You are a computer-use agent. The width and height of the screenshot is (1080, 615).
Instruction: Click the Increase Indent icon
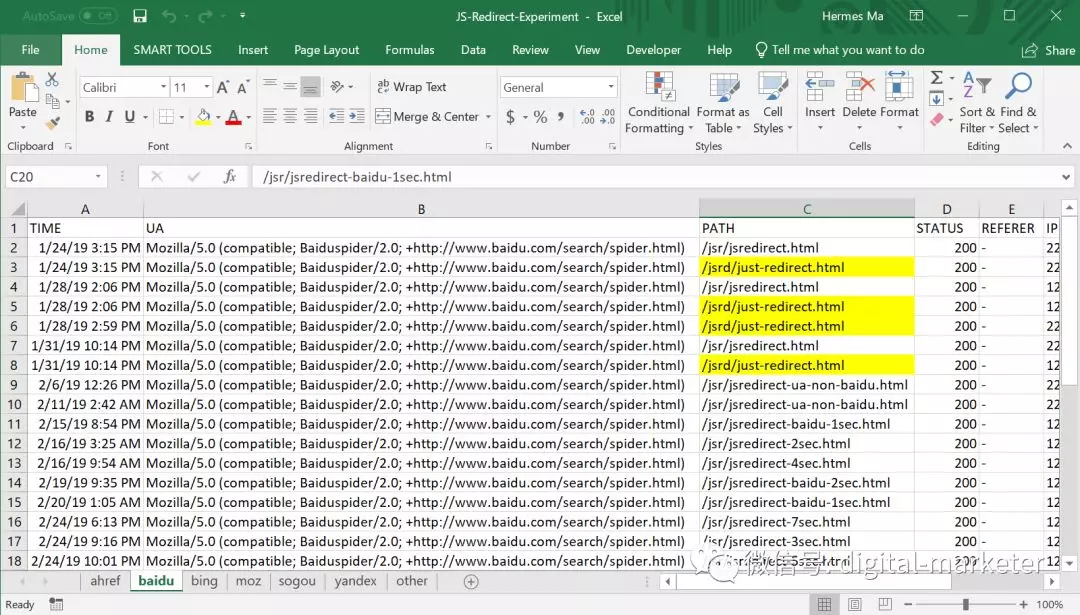point(357,116)
